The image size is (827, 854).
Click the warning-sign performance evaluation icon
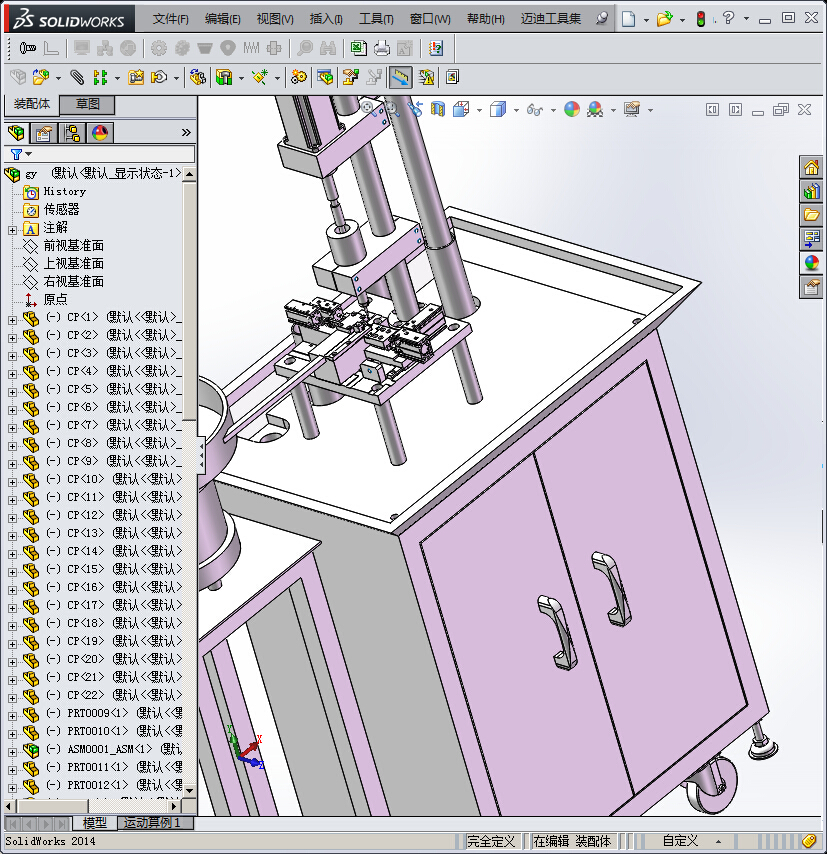pyautogui.click(x=427, y=77)
